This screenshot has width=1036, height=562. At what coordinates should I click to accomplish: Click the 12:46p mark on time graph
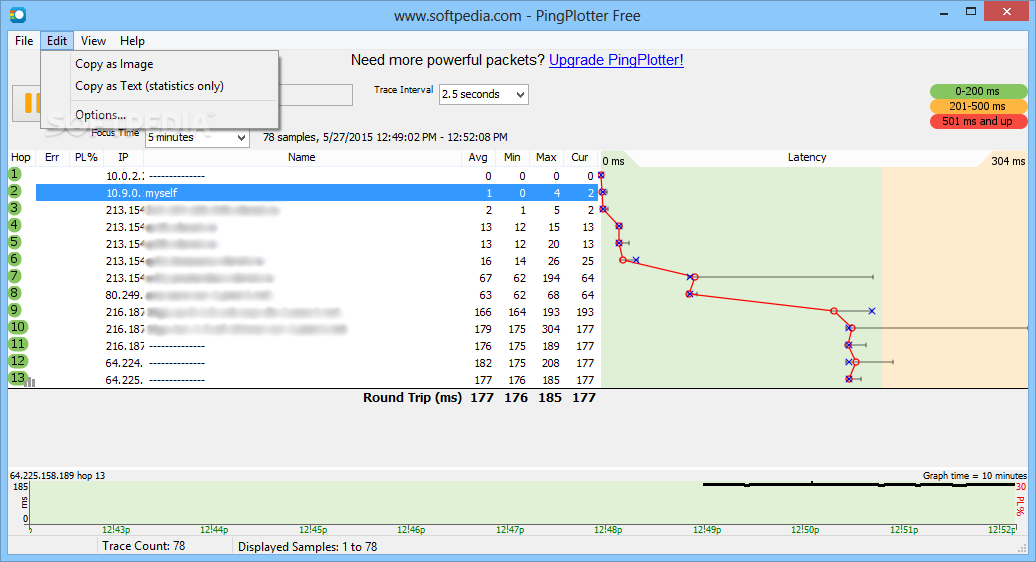click(x=411, y=530)
